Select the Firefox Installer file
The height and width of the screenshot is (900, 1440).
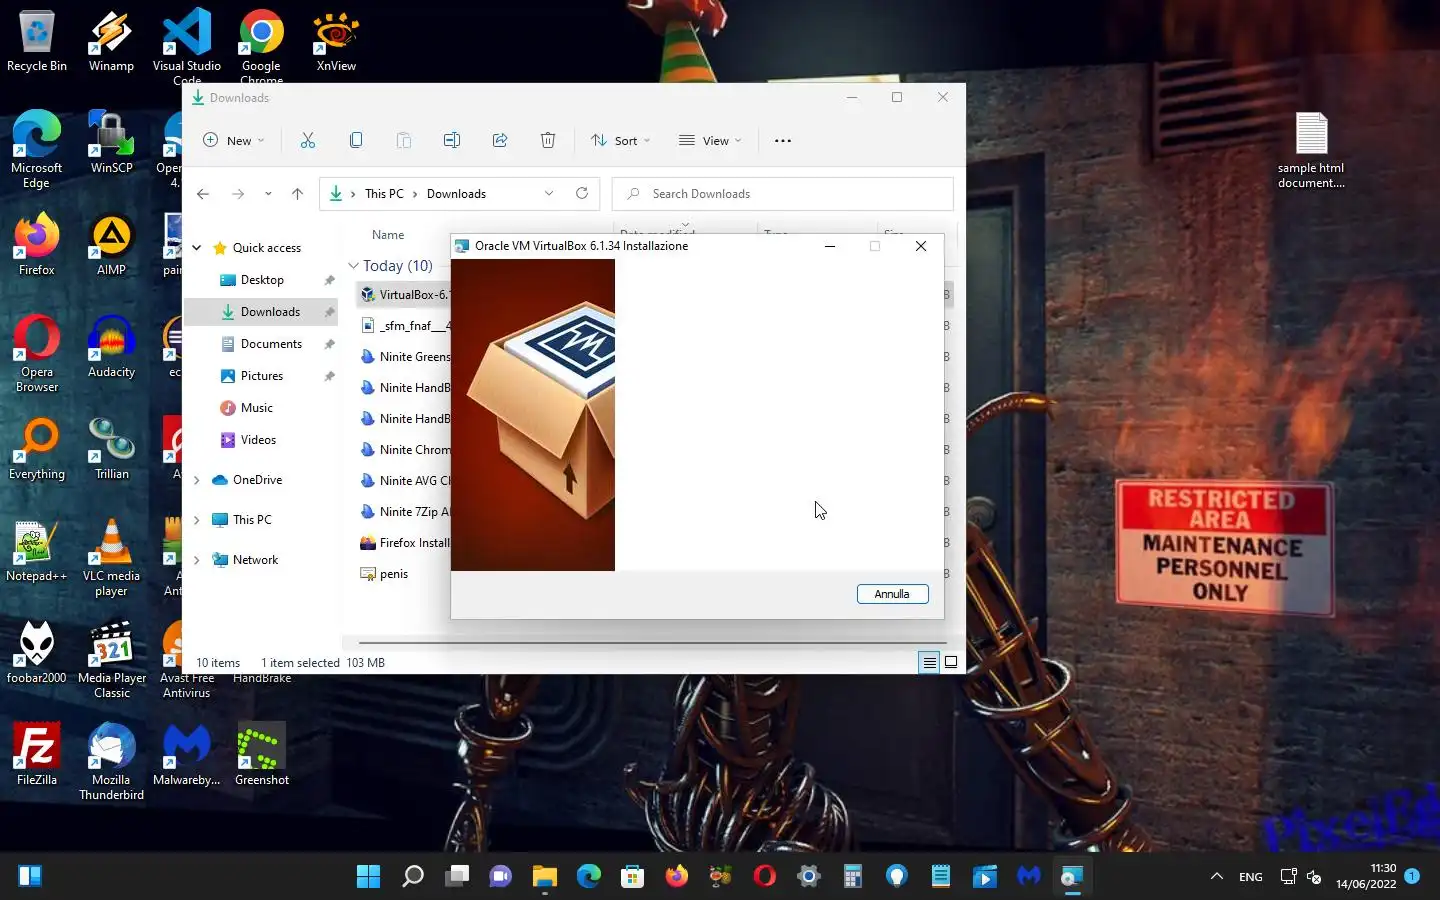[x=404, y=542]
